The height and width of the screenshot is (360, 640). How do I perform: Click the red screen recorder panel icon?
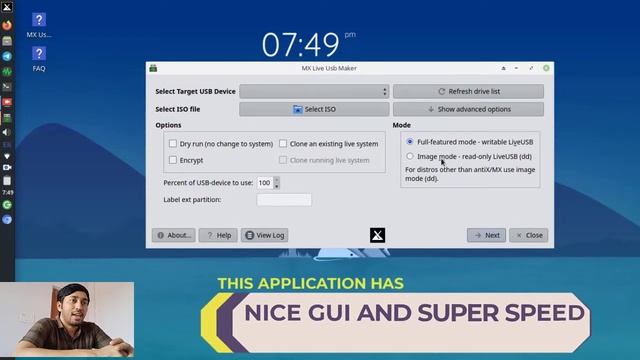pyautogui.click(x=7, y=102)
